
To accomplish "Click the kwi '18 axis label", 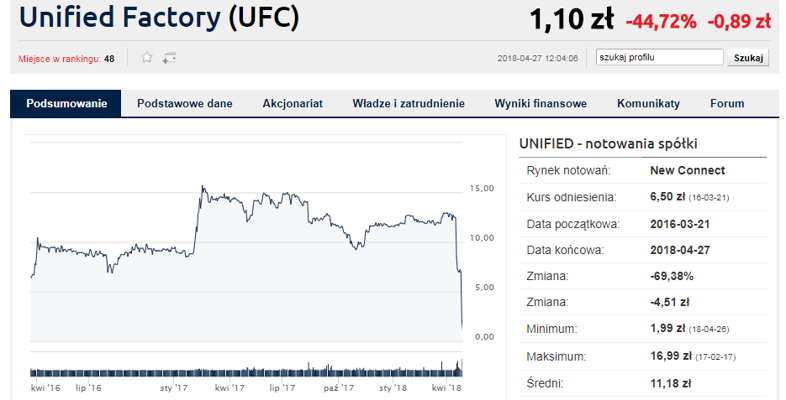I will pos(446,388).
